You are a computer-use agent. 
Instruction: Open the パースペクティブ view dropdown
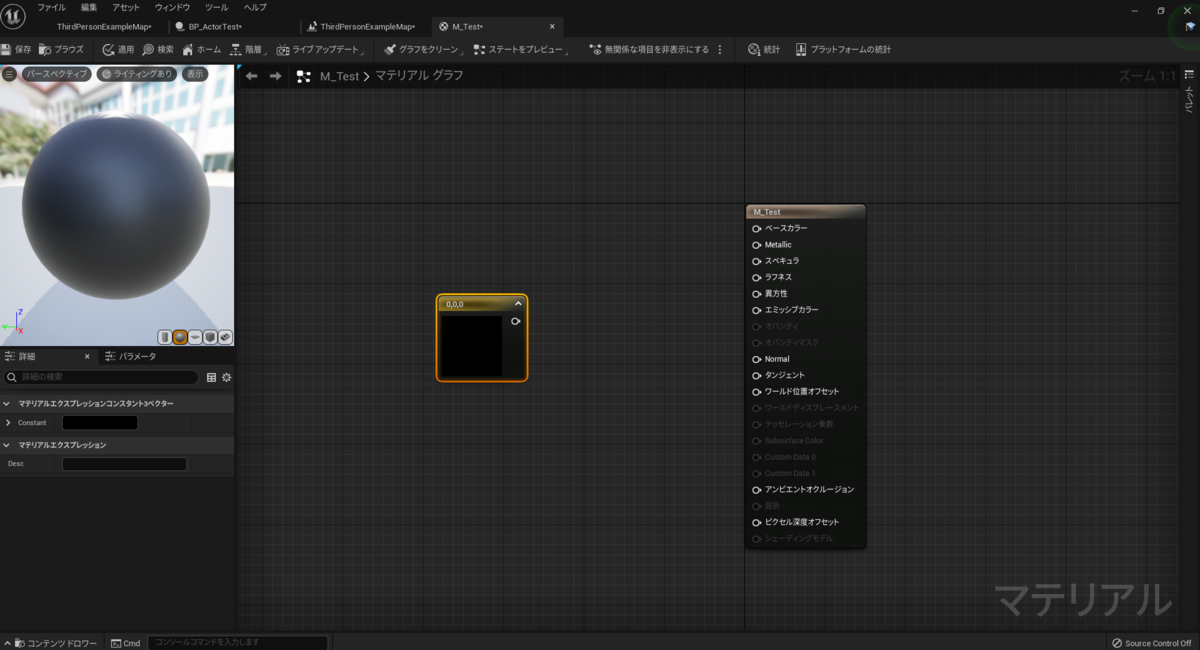click(57, 74)
